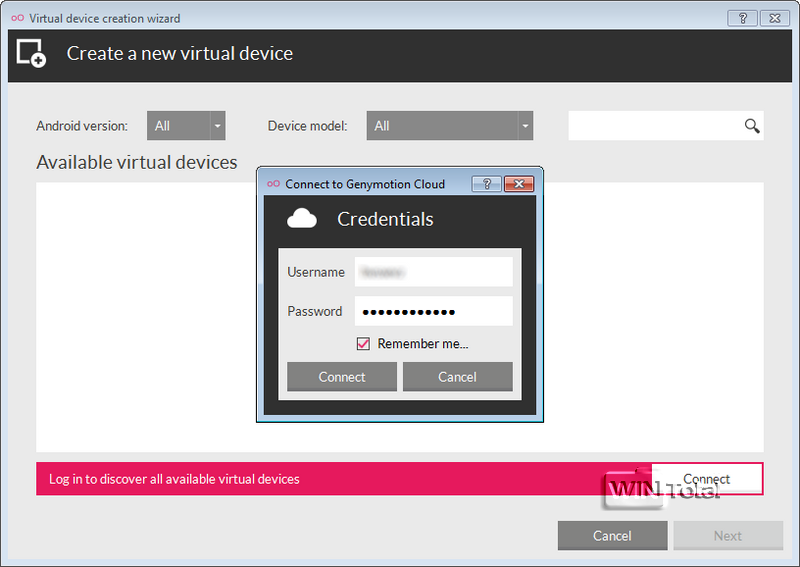Screen dimensions: 800x567
Task: Close the Virtual device creation wizard window
Action: (775, 18)
